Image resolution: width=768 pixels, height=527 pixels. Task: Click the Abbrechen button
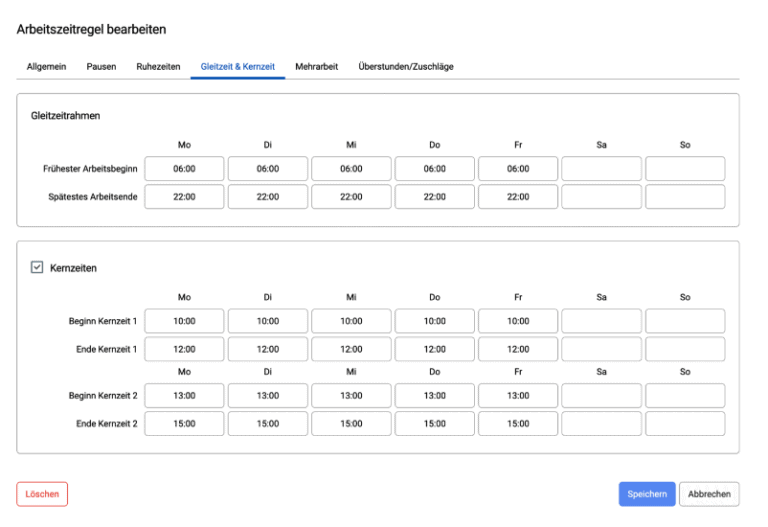pos(709,494)
